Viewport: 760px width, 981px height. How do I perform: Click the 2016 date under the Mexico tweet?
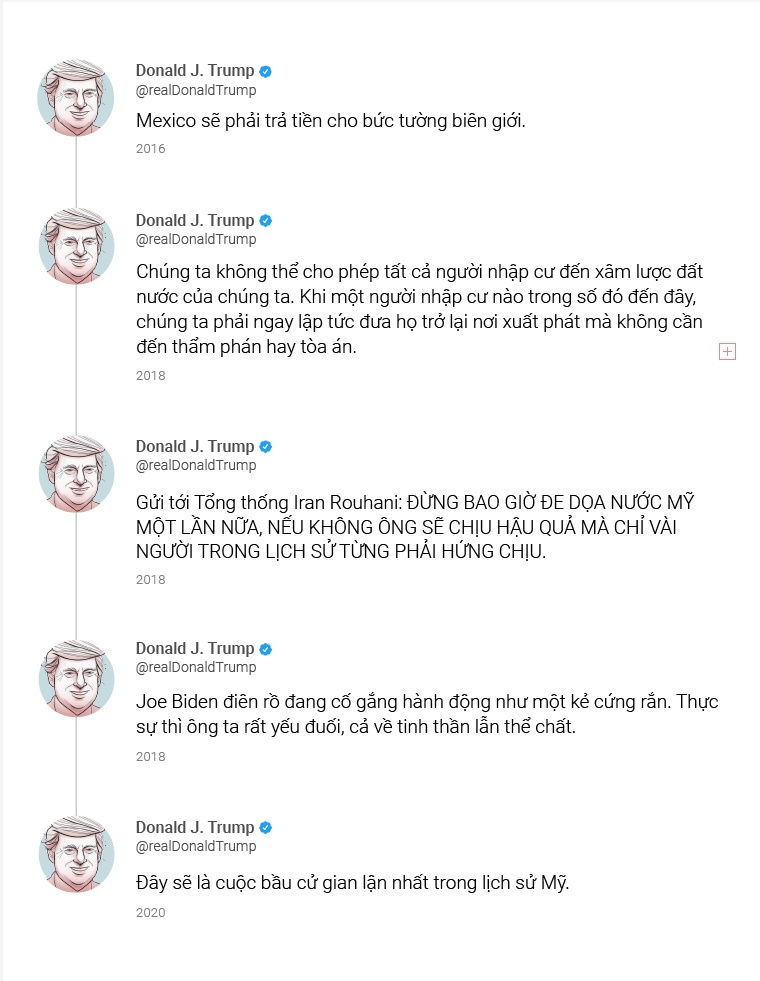tap(151, 148)
